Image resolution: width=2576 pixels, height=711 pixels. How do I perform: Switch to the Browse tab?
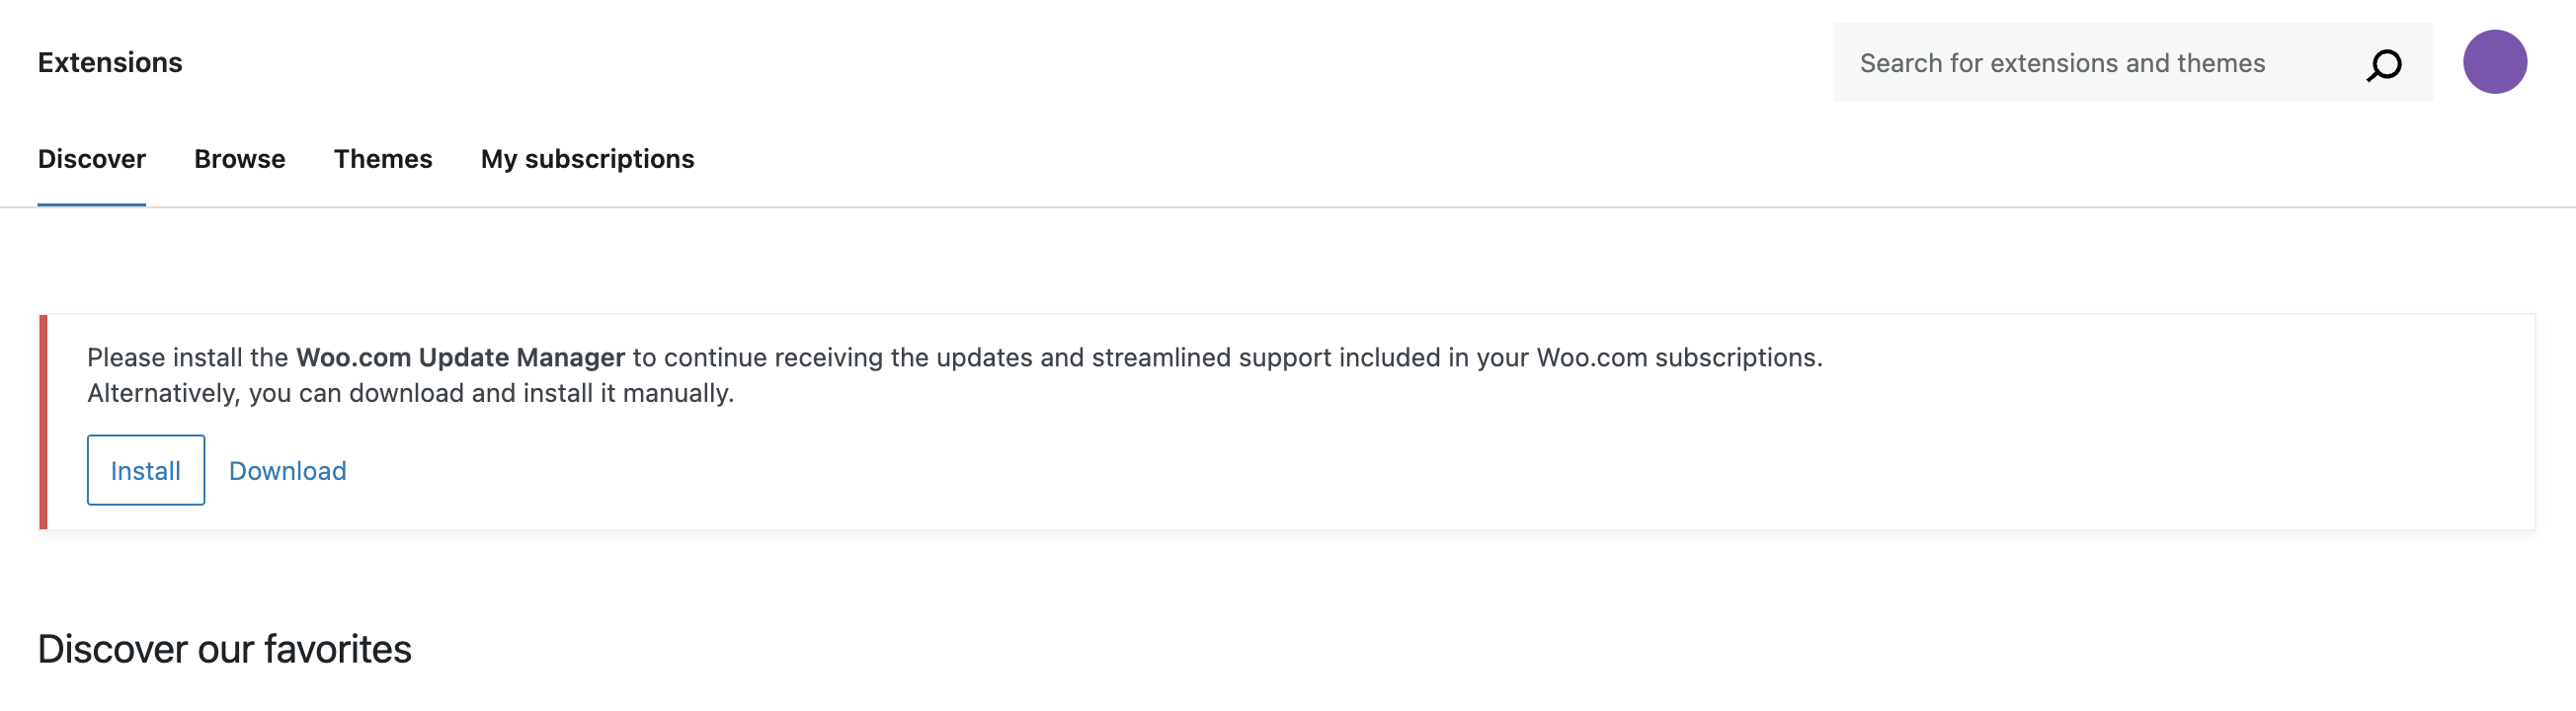tap(240, 158)
